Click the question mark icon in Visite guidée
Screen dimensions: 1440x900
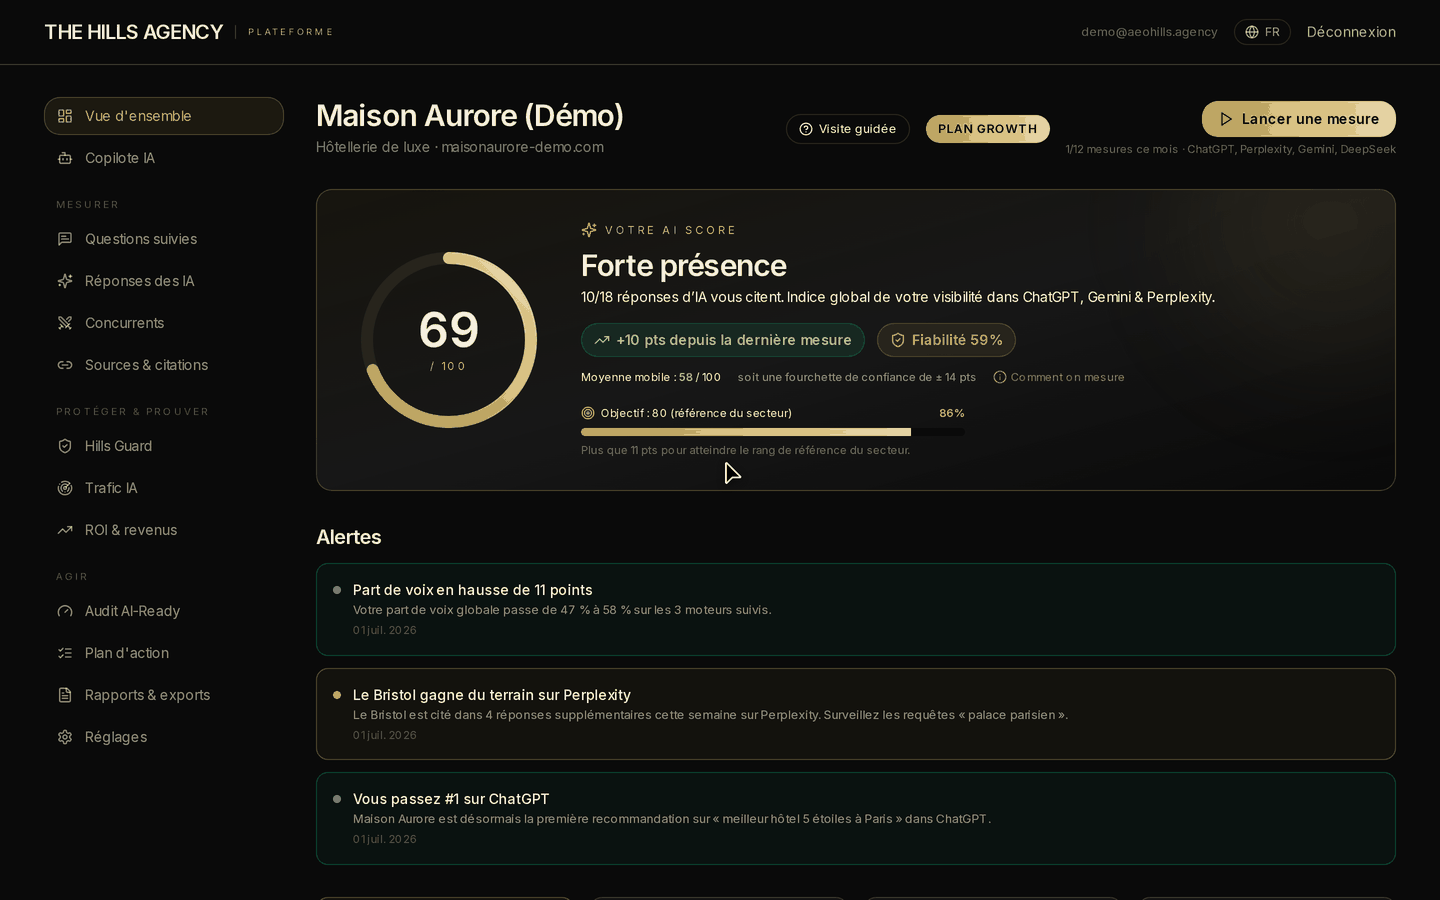coord(806,129)
